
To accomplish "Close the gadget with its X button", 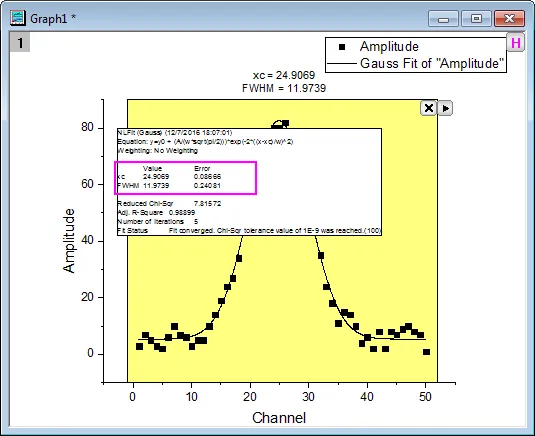I will [429, 108].
